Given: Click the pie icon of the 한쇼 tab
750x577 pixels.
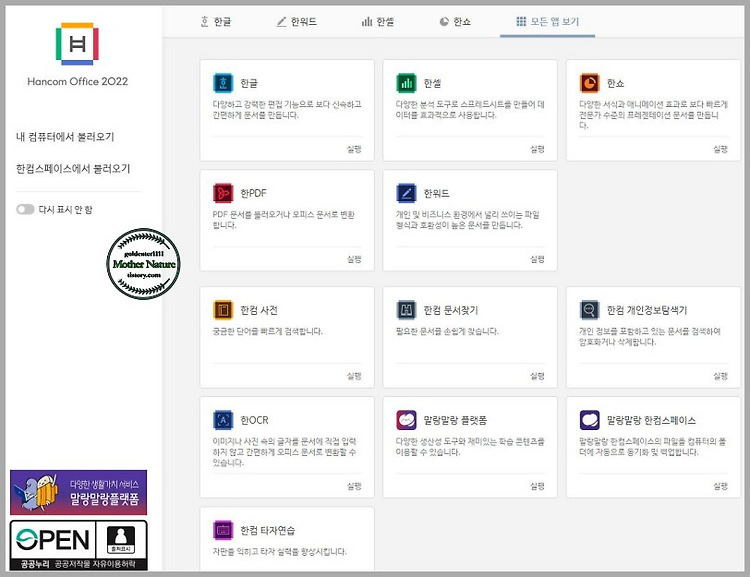Looking at the screenshot, I should (444, 22).
